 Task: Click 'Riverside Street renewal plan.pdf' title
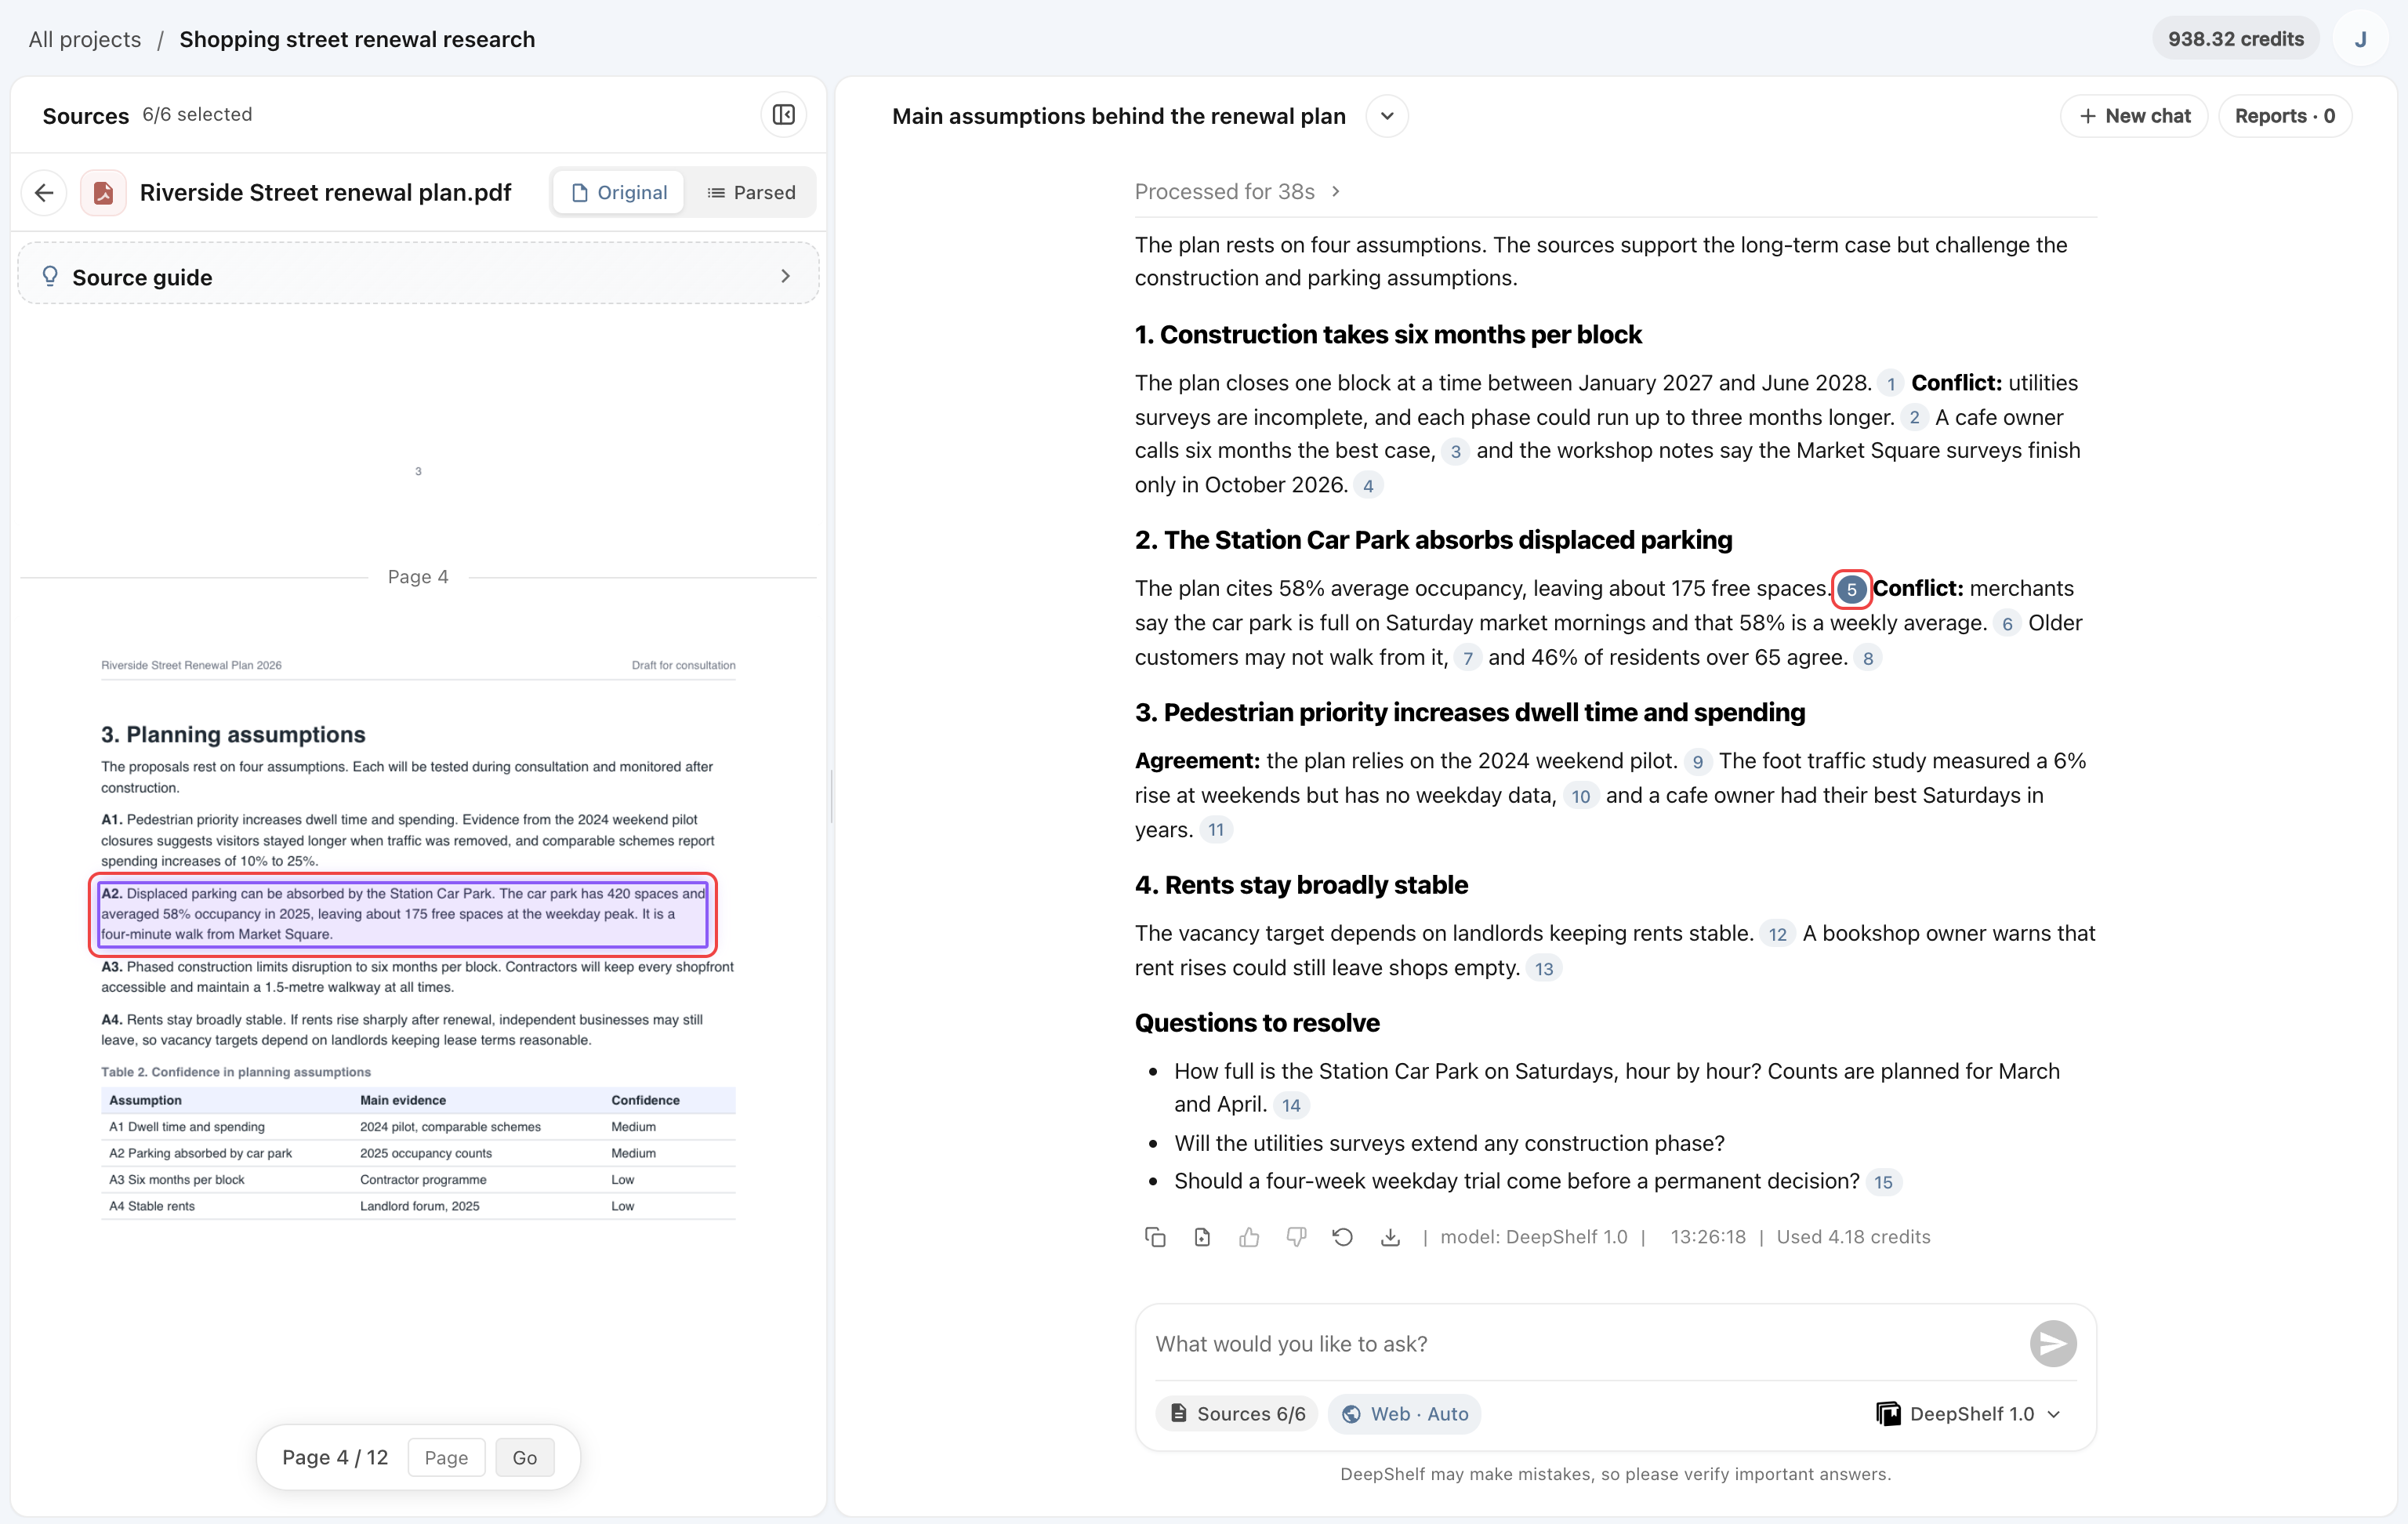(325, 192)
